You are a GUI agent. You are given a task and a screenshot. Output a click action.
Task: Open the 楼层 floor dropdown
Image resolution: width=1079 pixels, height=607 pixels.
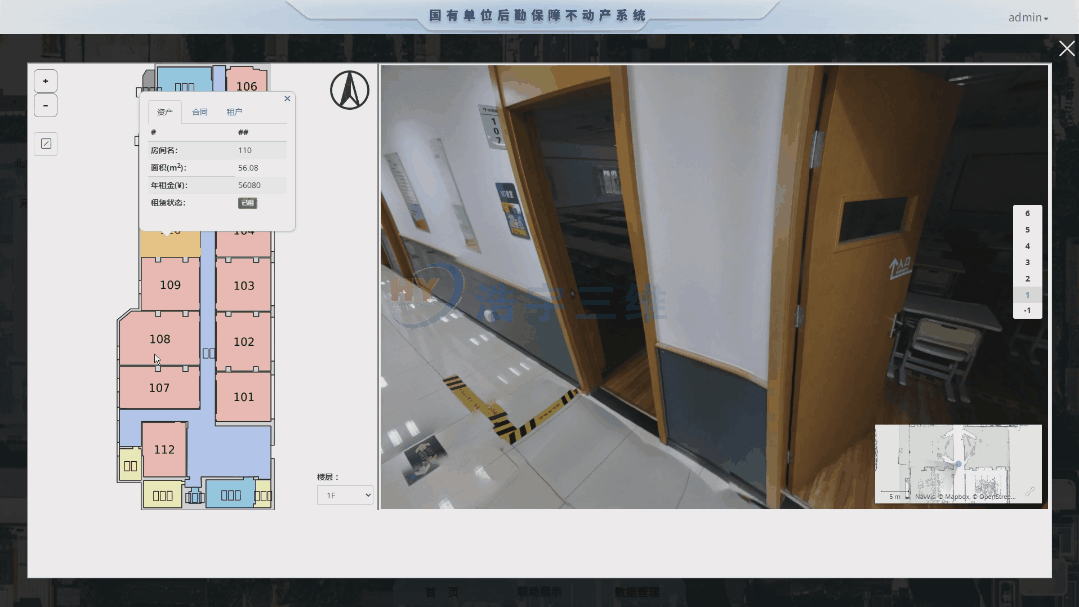click(x=345, y=495)
